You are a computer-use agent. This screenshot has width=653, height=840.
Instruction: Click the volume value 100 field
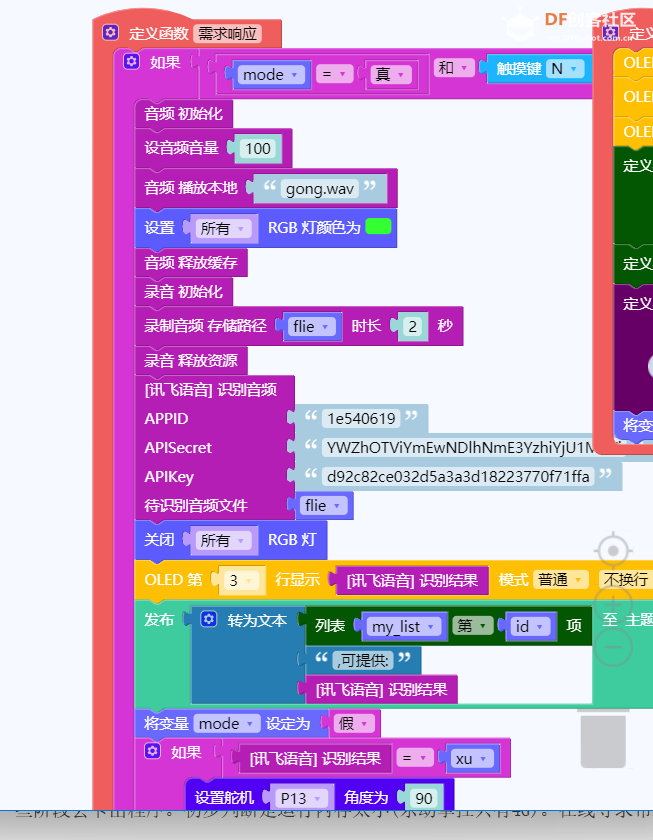point(258,148)
